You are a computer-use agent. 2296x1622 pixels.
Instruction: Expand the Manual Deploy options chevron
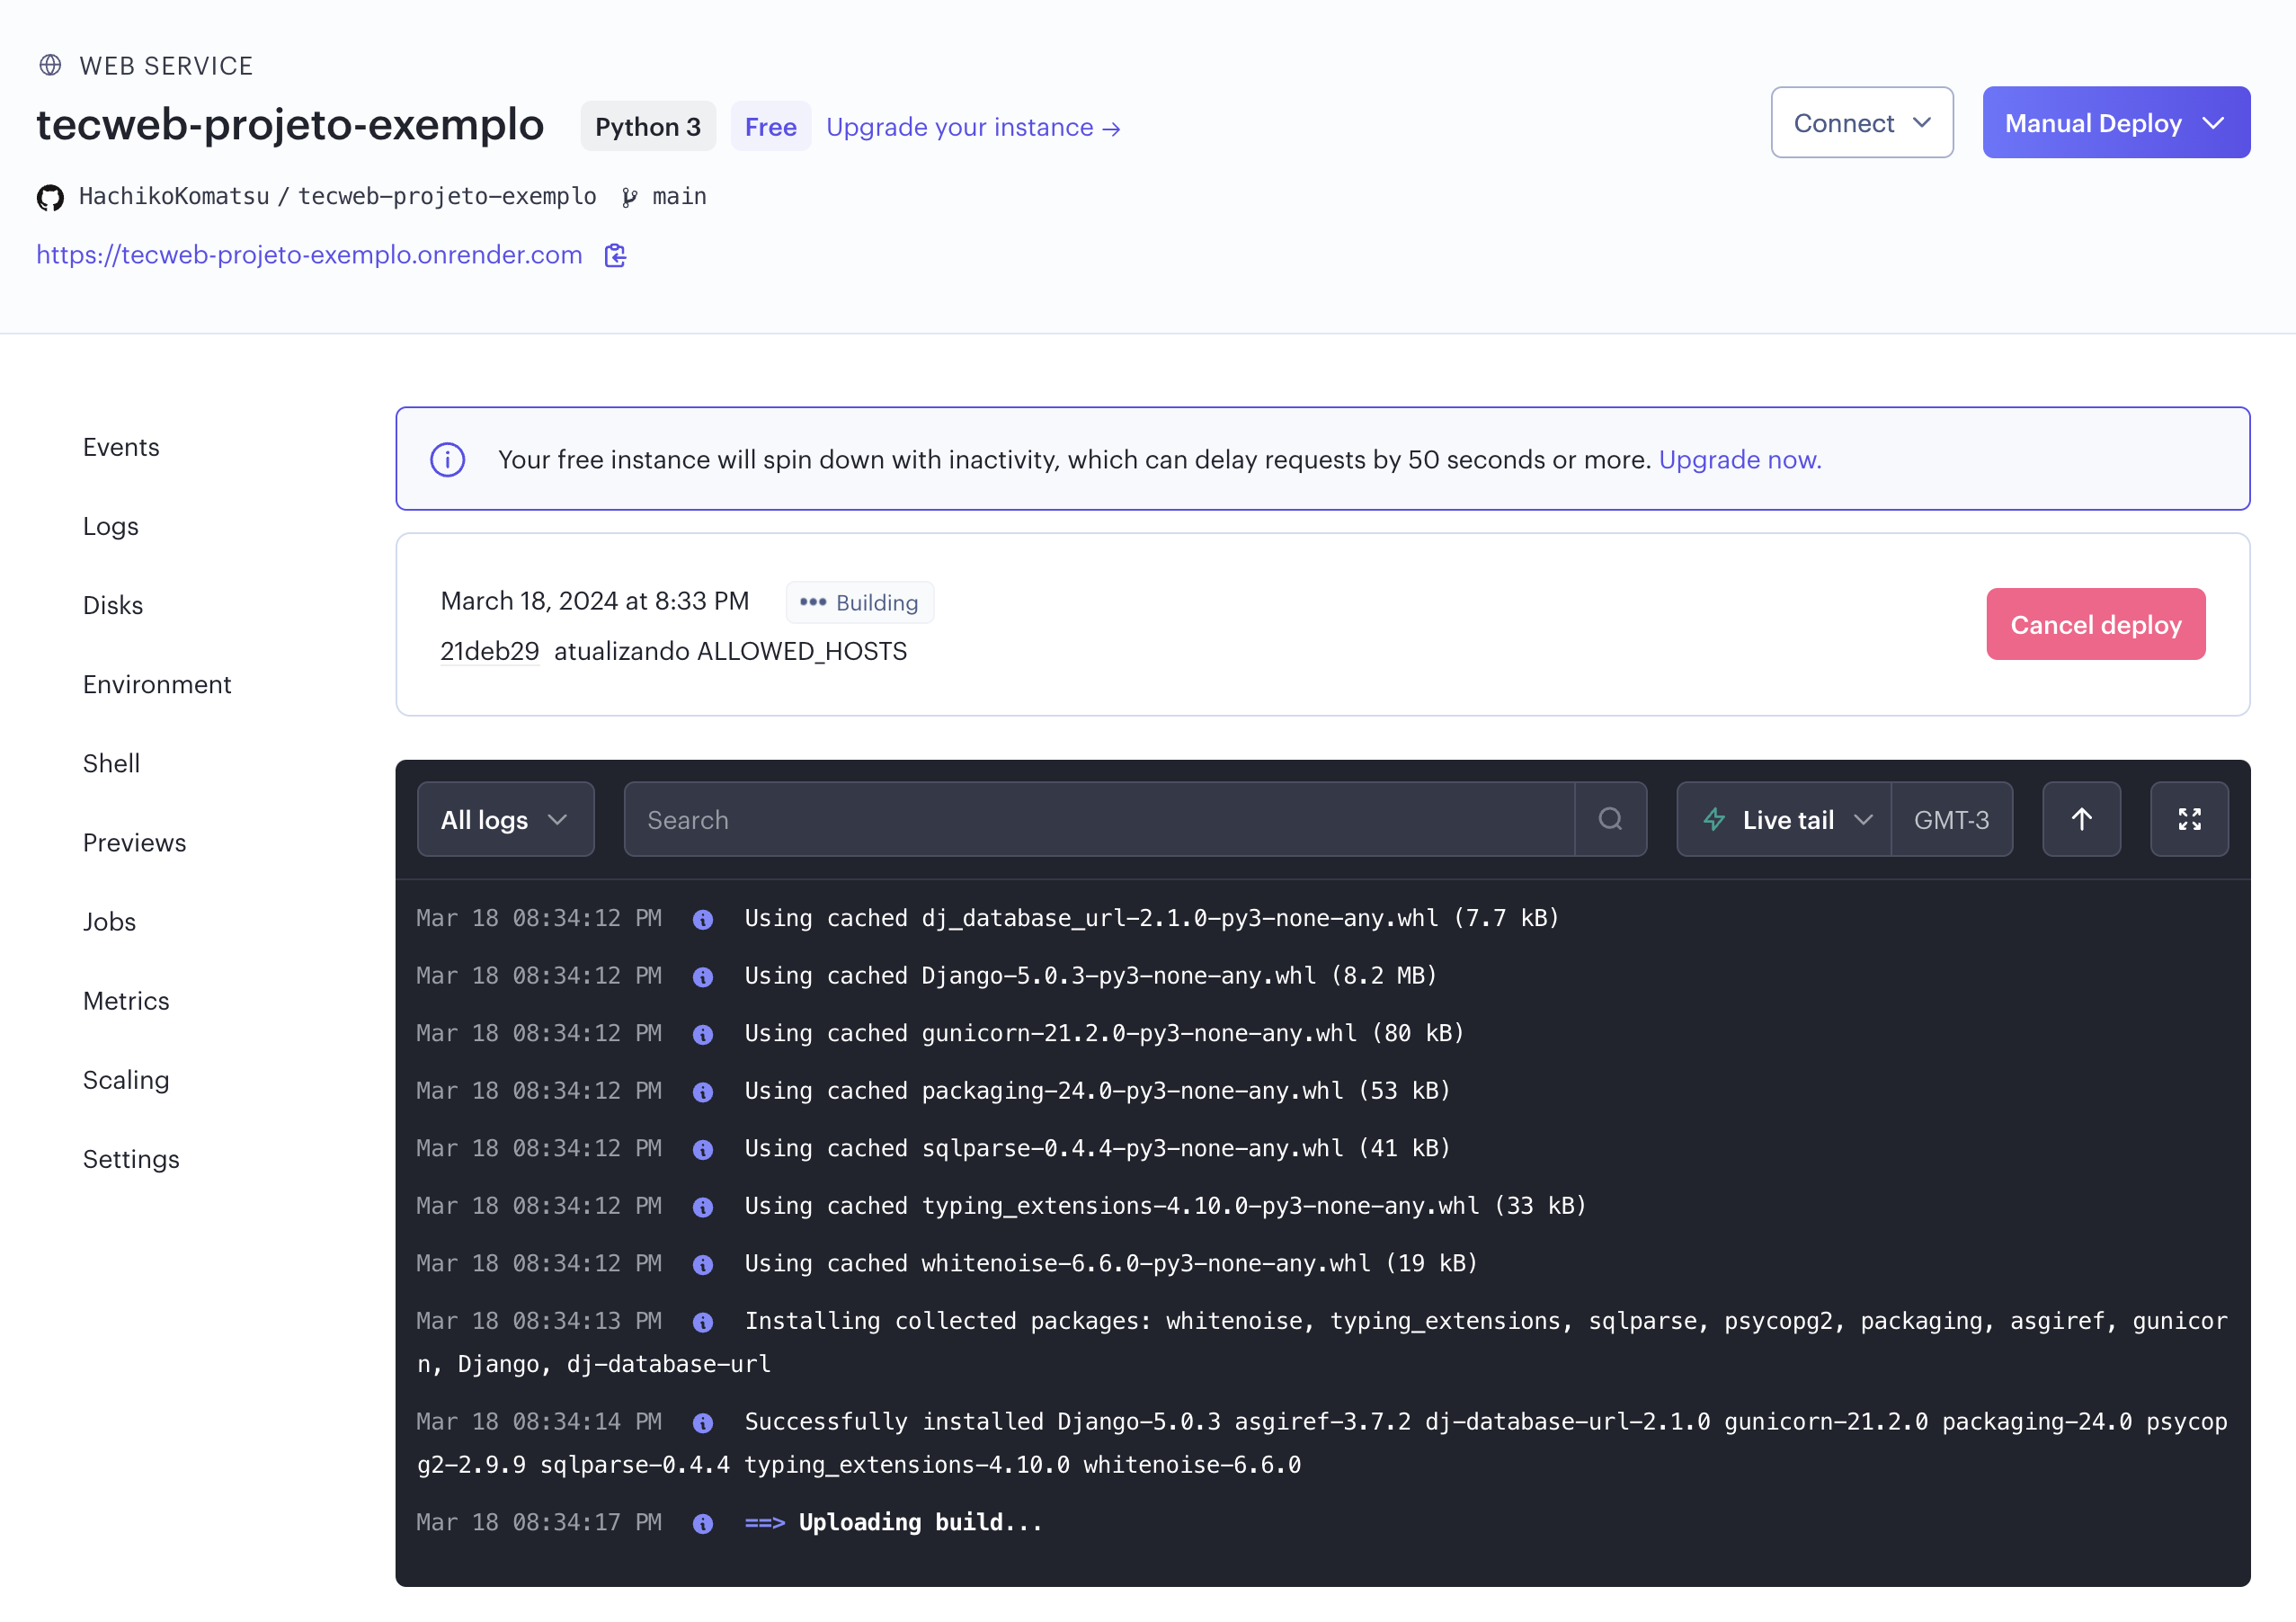(x=2214, y=122)
